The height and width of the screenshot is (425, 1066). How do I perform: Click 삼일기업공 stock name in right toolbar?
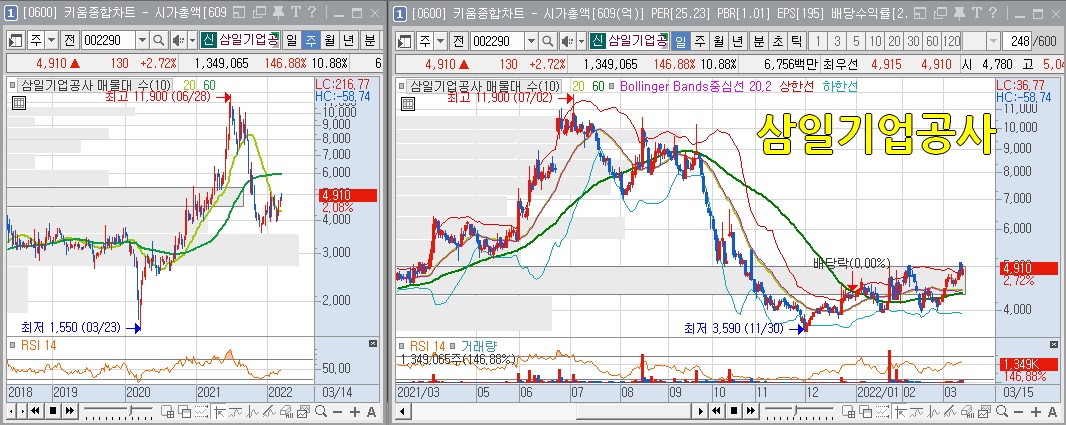coord(637,41)
